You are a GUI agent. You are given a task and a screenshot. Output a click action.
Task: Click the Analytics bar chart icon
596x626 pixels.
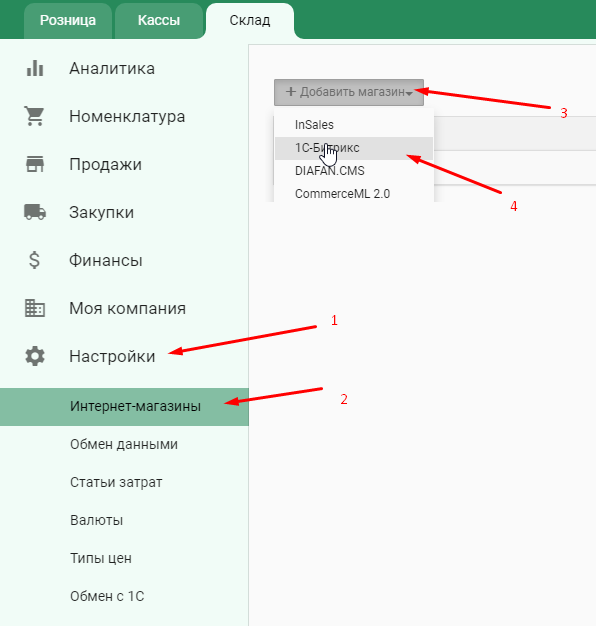coord(35,68)
